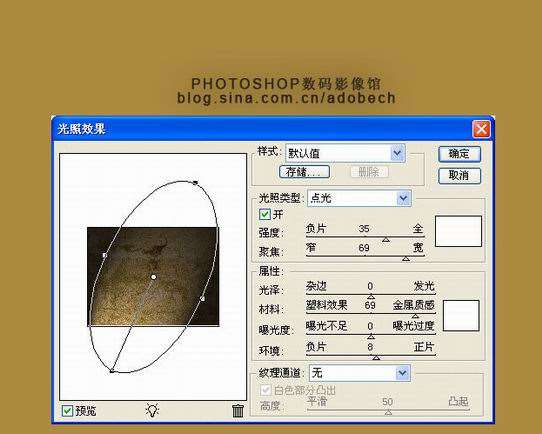Image resolution: width=542 pixels, height=434 pixels.
Task: Open the light color swatch beside 强度
Action: [x=458, y=231]
